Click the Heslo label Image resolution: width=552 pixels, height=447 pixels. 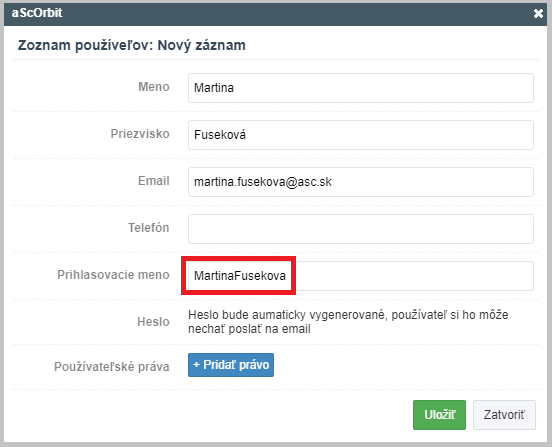coord(153,322)
